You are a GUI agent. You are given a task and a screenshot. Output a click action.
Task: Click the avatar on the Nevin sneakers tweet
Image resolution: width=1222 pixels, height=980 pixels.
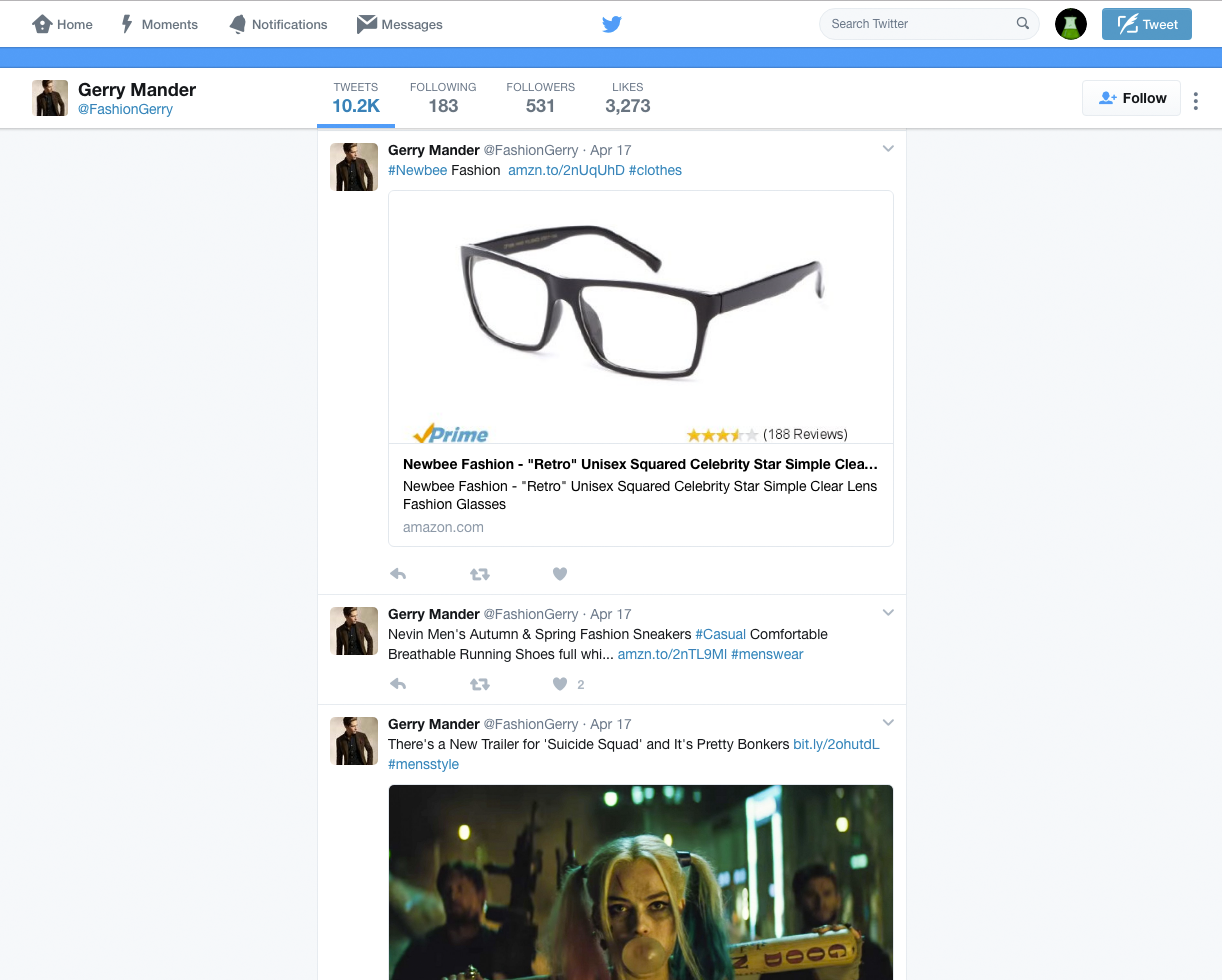coord(354,631)
